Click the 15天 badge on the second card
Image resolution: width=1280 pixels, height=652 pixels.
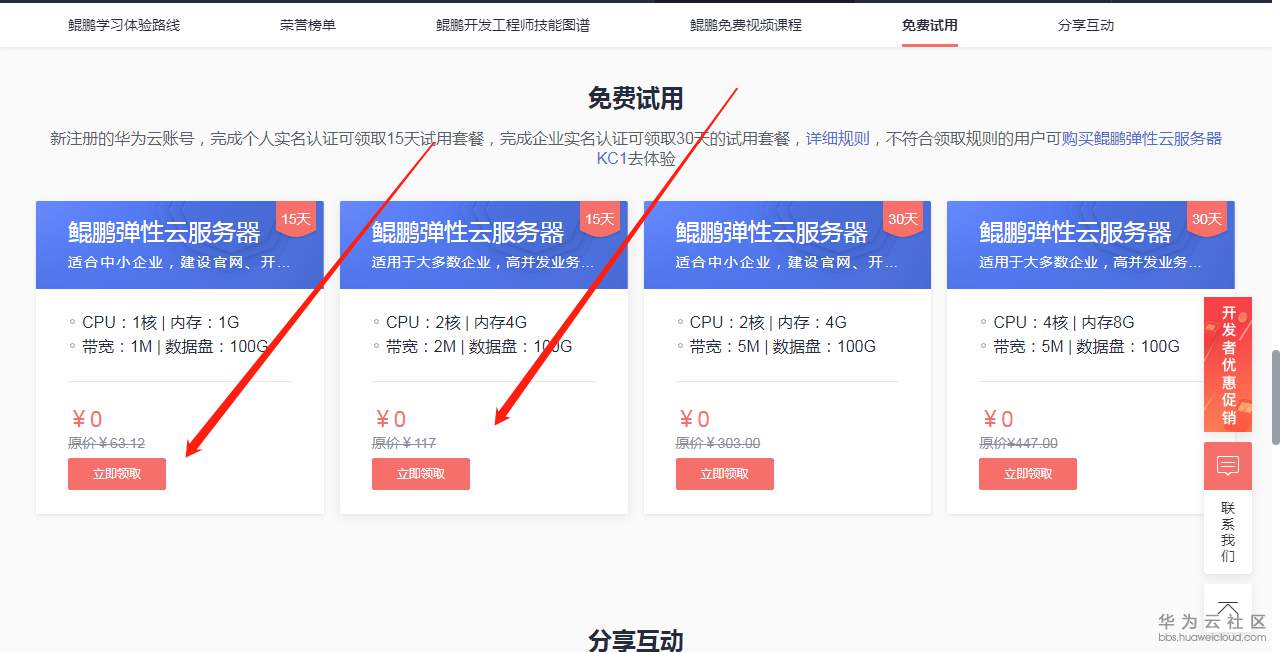(599, 219)
